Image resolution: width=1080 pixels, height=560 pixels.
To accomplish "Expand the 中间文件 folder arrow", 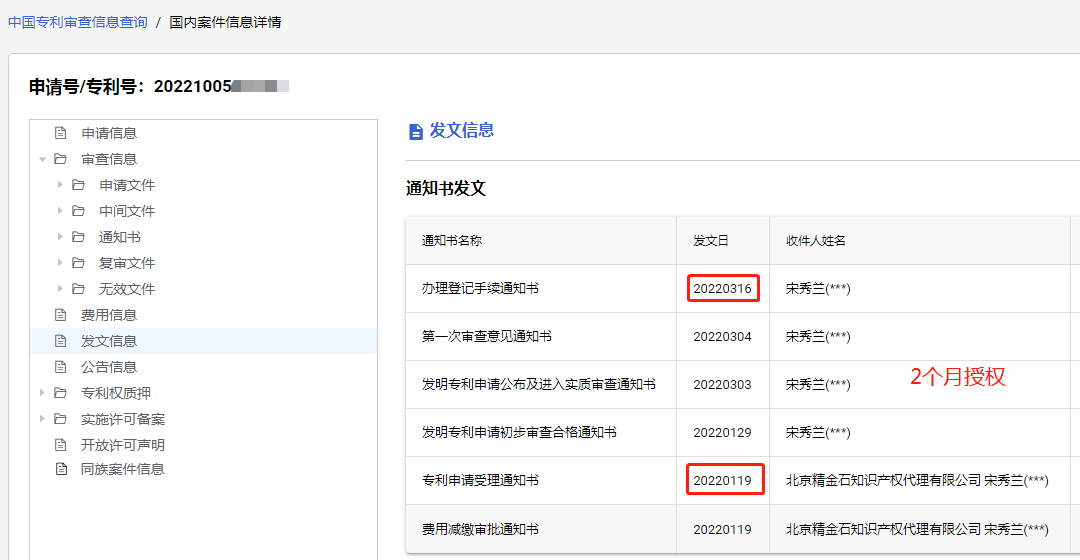I will [x=60, y=211].
